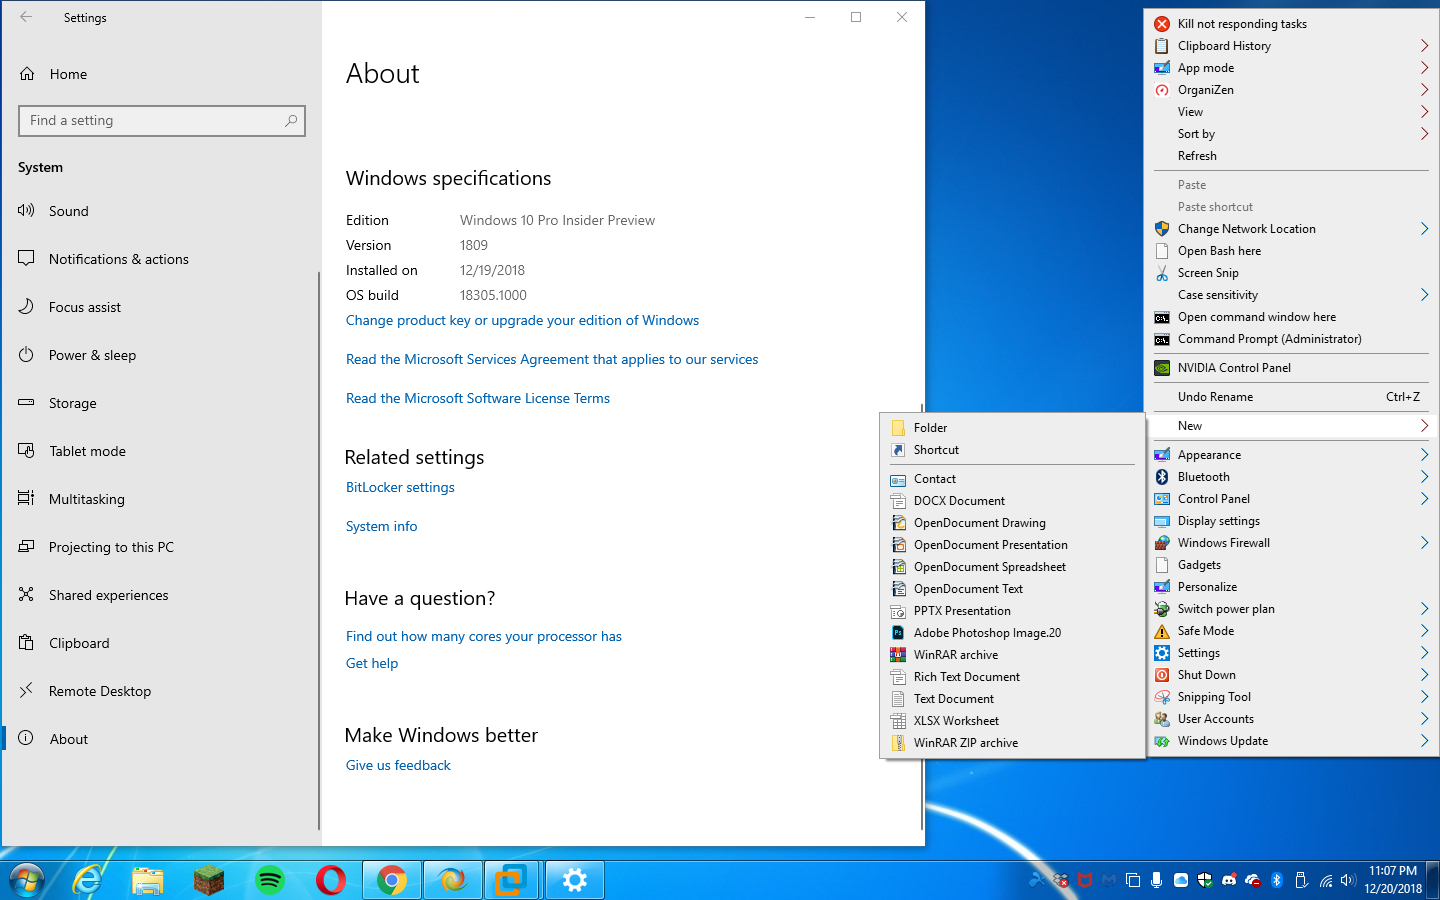Open Microsoft Services Agreement link
The width and height of the screenshot is (1440, 900).
tap(552, 359)
